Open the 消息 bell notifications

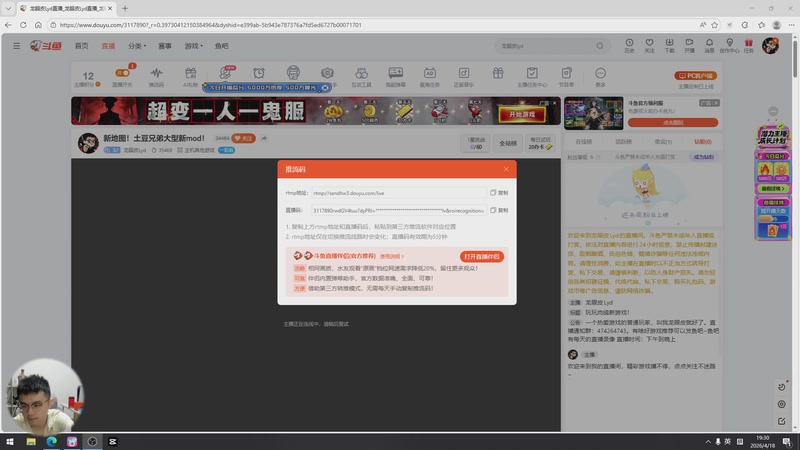(709, 46)
